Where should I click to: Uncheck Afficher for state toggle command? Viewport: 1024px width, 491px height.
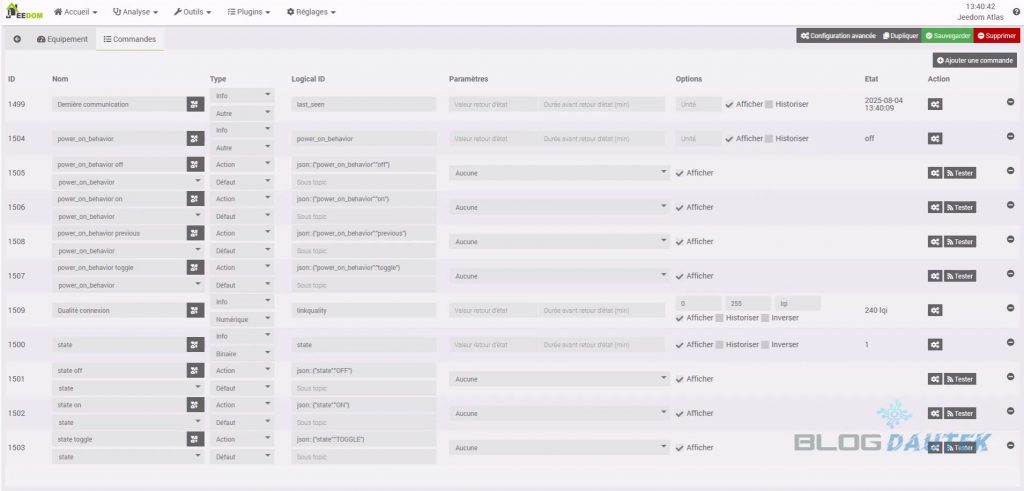681,448
